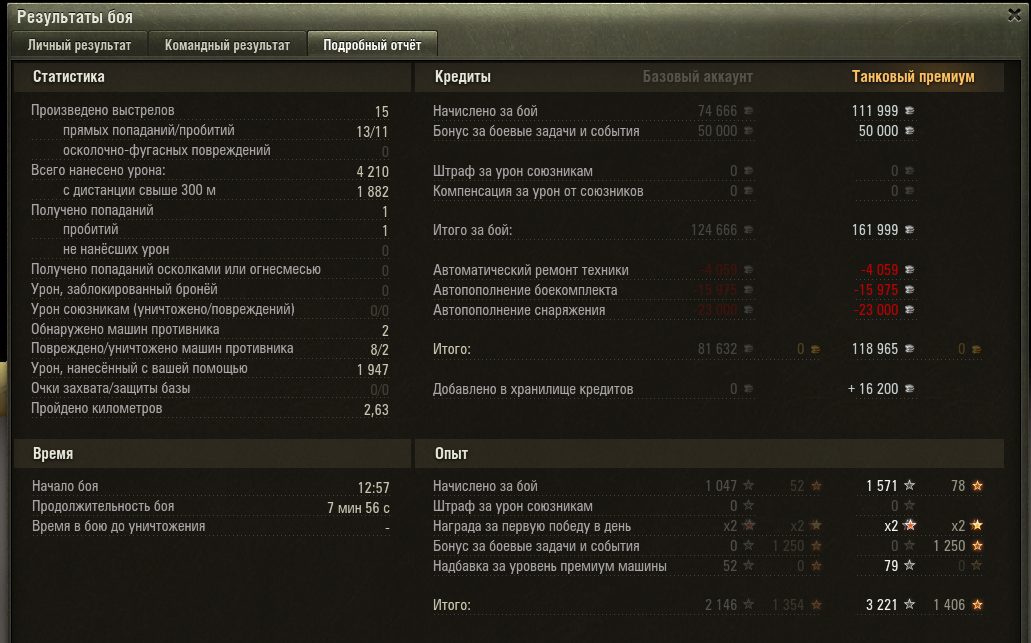
Task: Click star icon beside total 3 221
Action: click(x=909, y=604)
